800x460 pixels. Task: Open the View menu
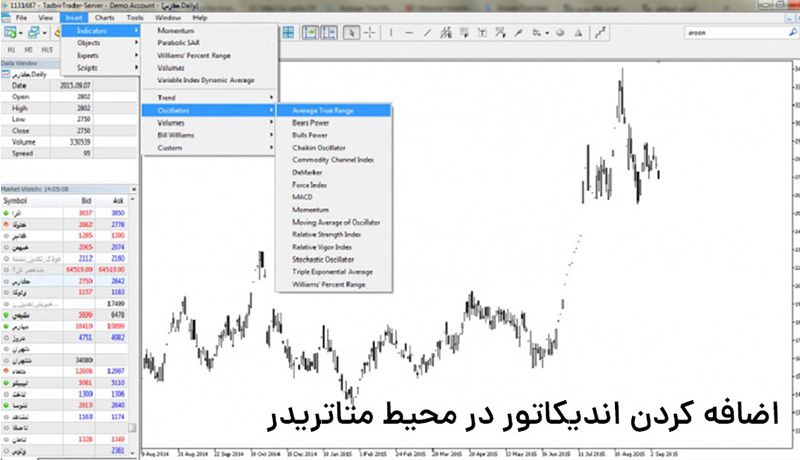tap(45, 17)
